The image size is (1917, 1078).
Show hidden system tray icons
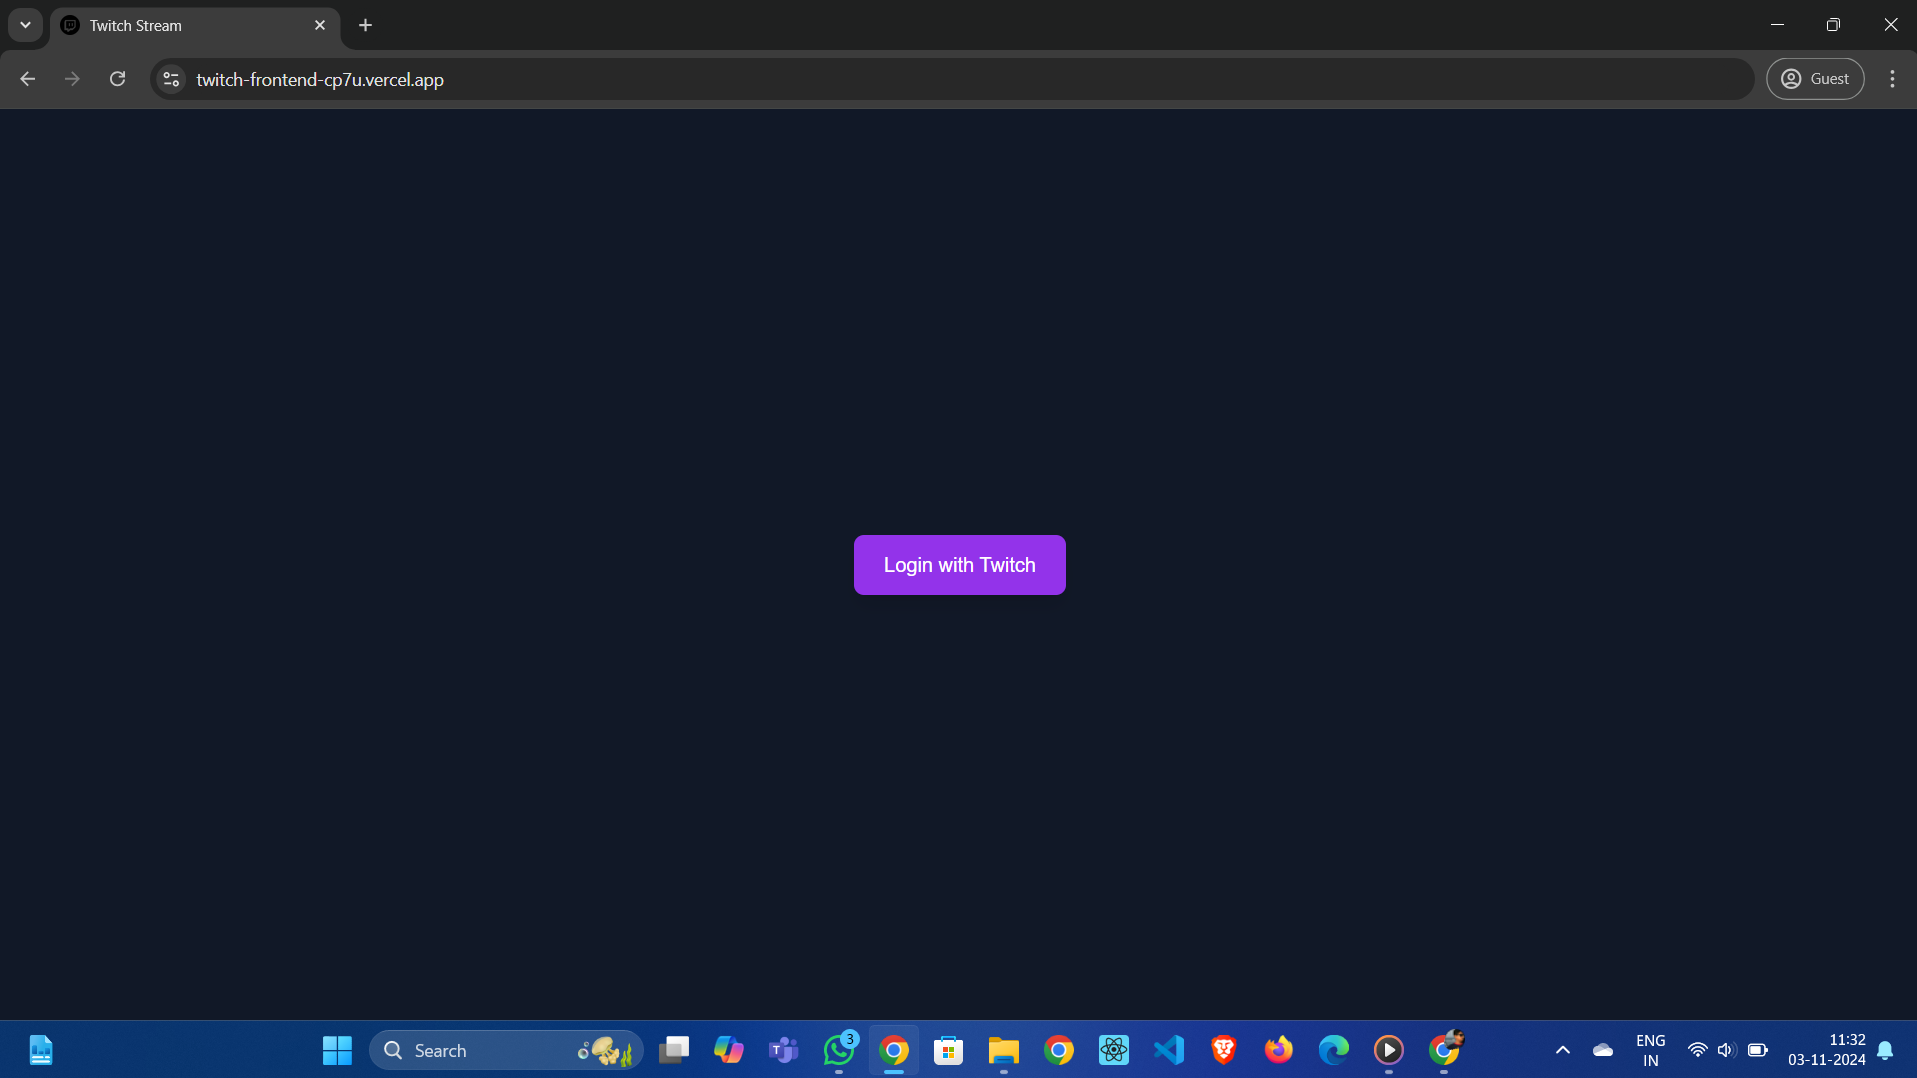(1563, 1050)
